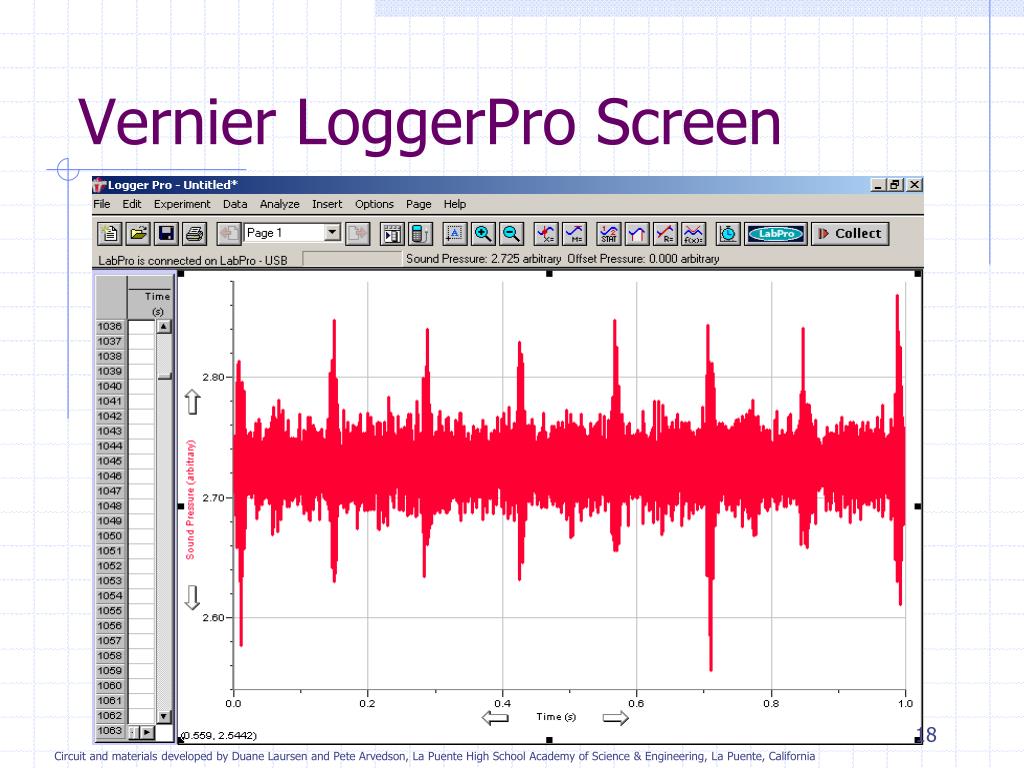Screen dimensions: 1024x768
Task: Open the Analyze menu
Action: 280,204
